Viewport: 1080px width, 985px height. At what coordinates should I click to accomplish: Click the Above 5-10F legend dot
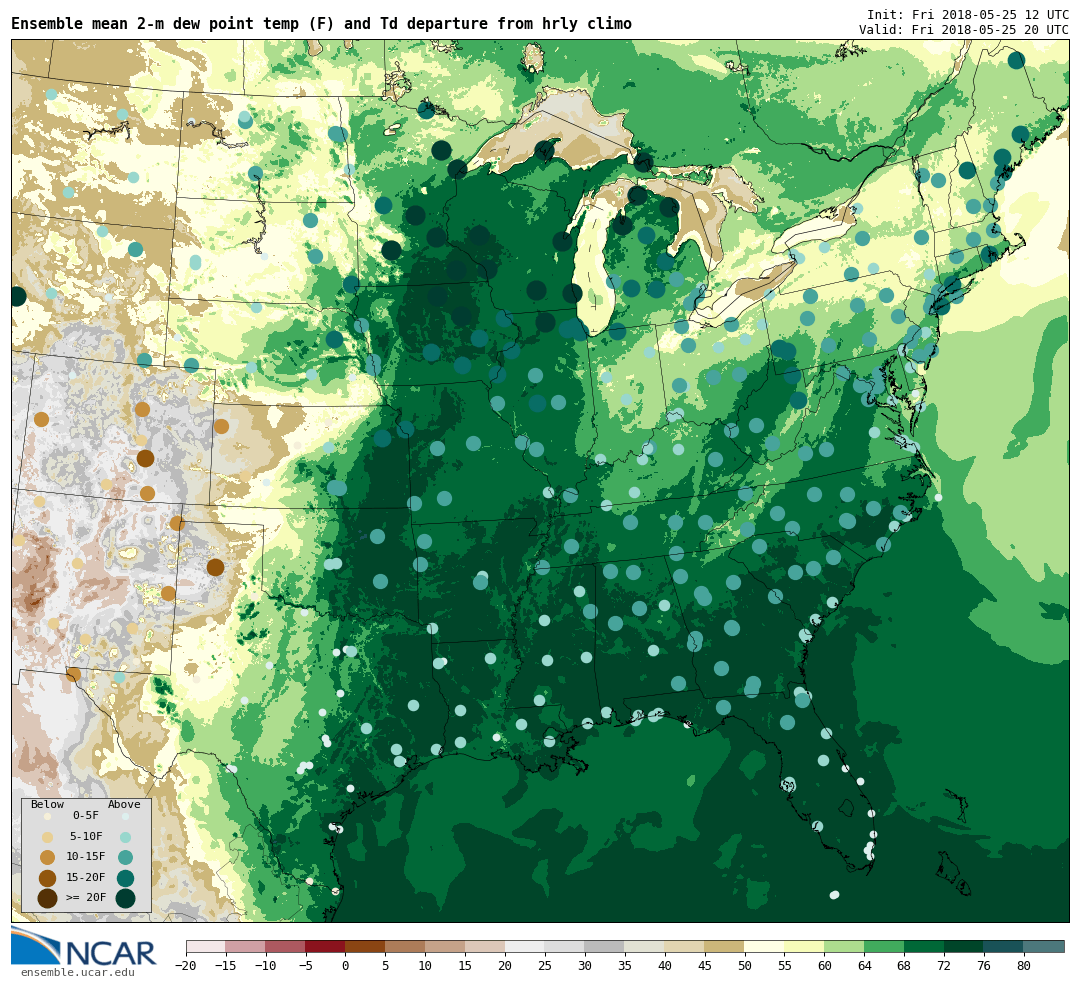(x=125, y=837)
